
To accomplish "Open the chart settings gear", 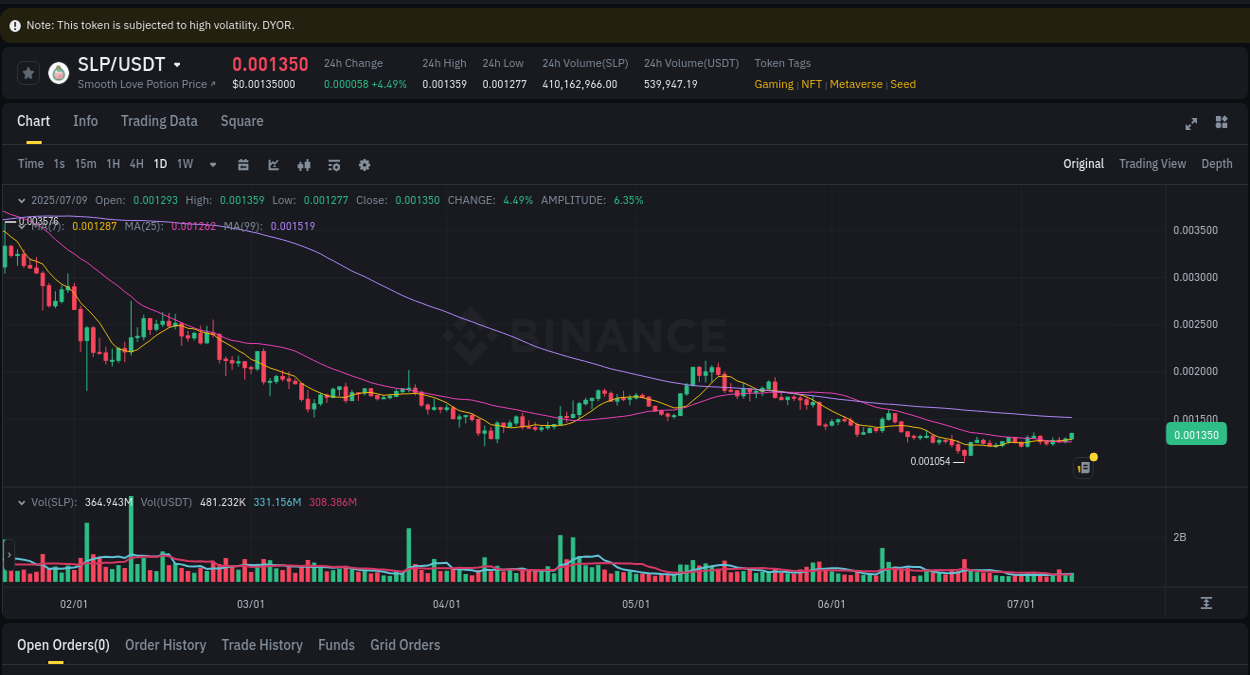I will tap(364, 164).
